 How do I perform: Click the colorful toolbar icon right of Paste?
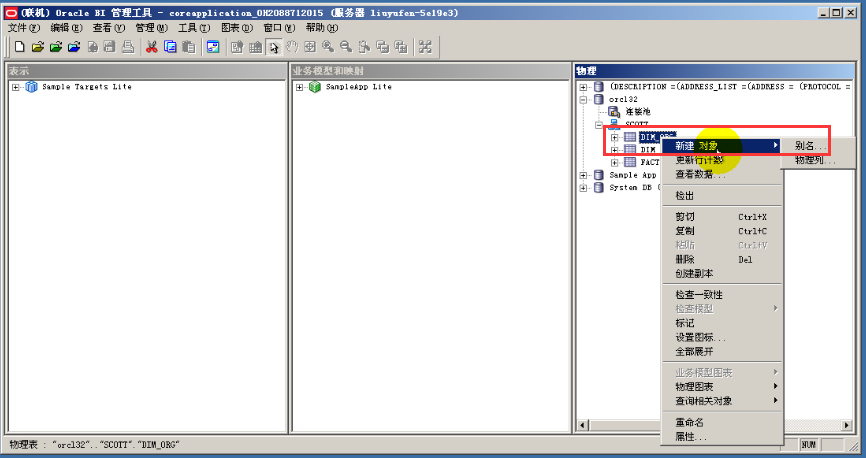pos(213,47)
